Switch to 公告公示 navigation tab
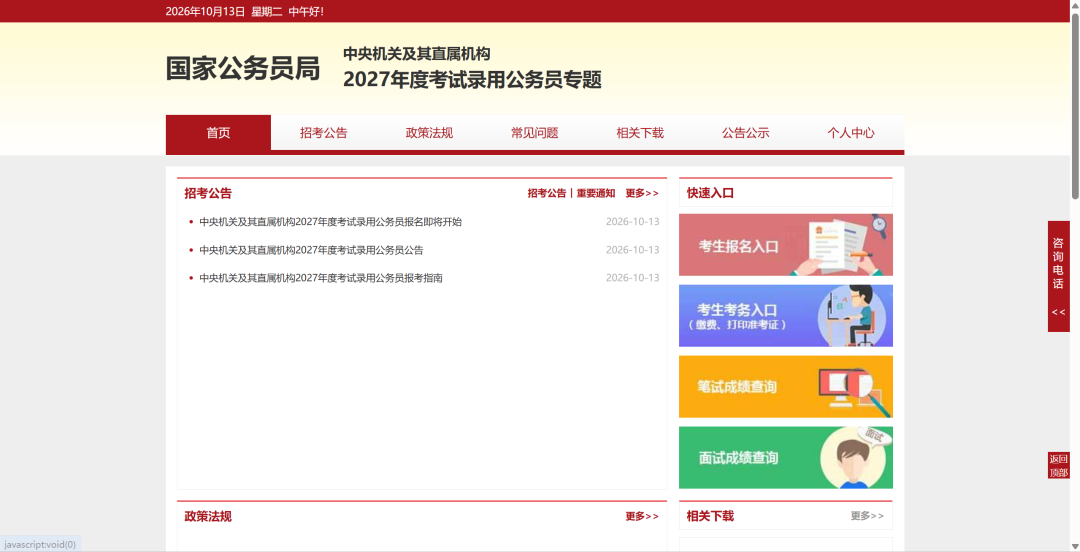The height and width of the screenshot is (552, 1080). pos(745,133)
